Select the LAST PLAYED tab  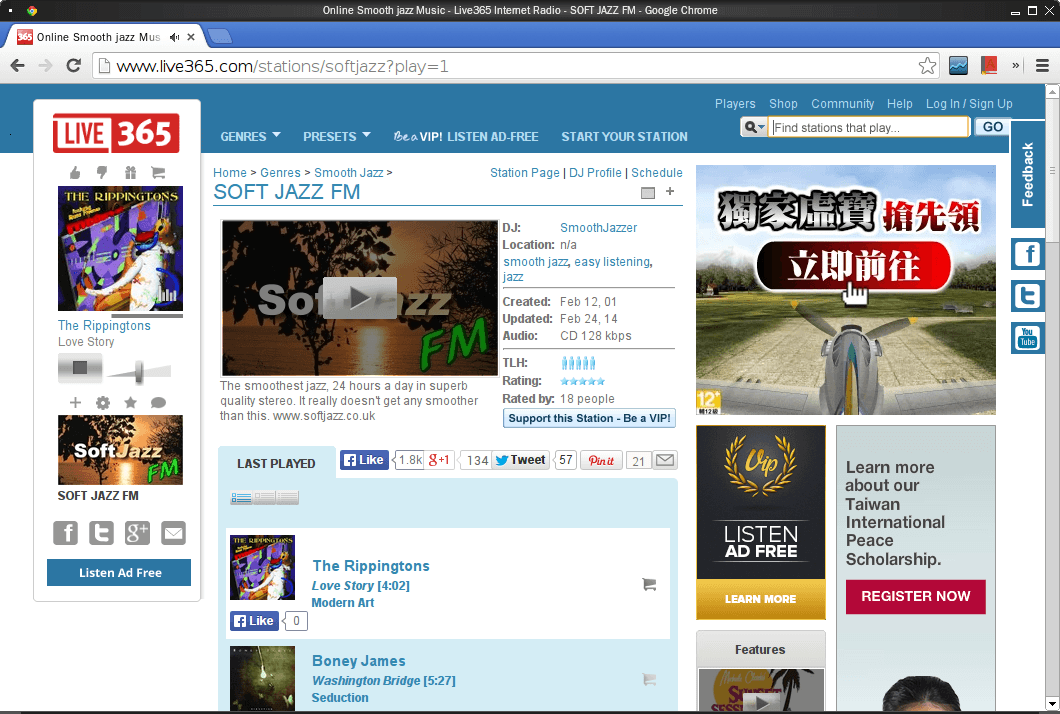276,463
